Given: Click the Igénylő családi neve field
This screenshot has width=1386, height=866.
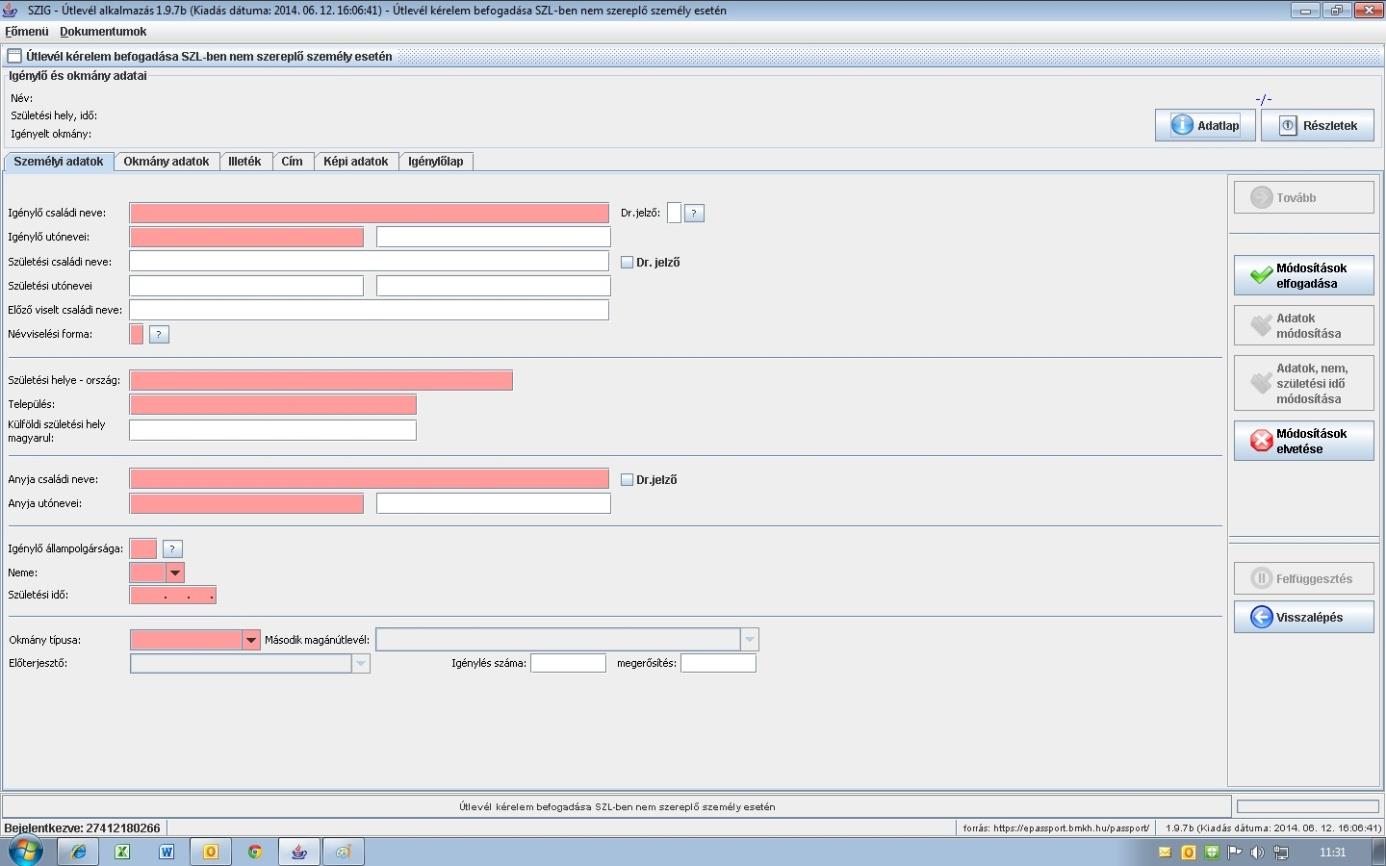Looking at the screenshot, I should (x=369, y=213).
